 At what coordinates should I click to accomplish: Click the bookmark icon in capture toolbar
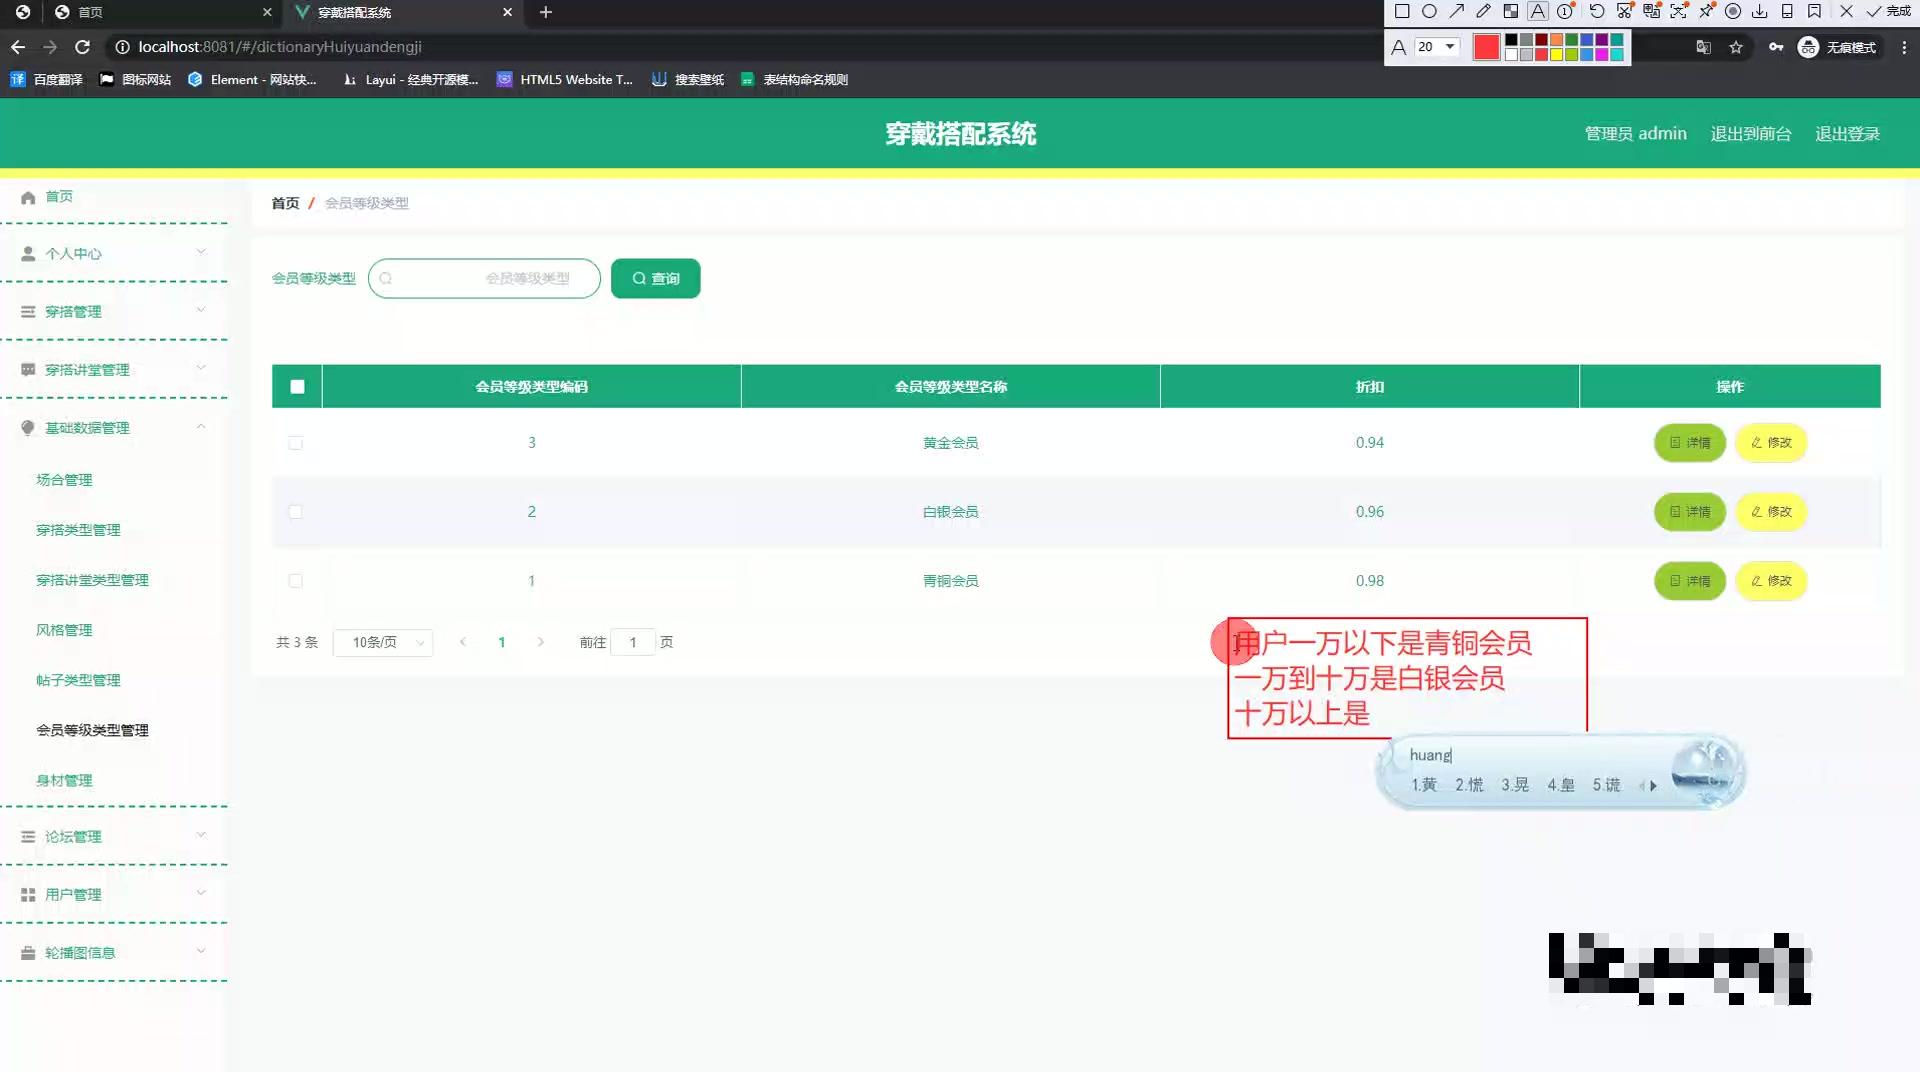[1814, 11]
